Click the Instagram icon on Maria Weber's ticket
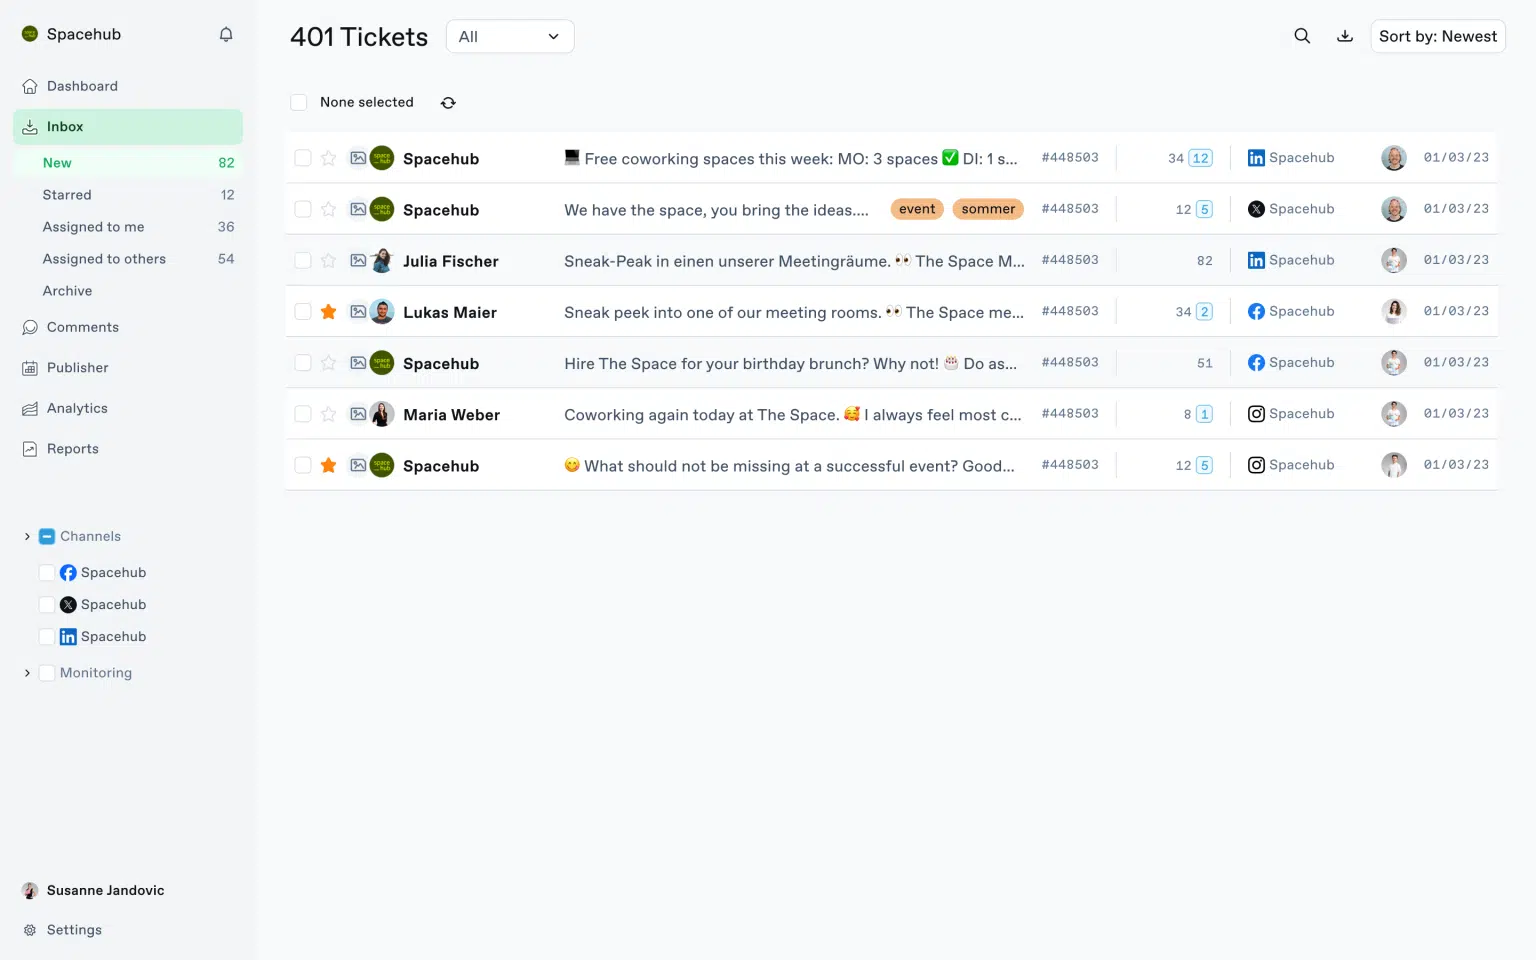The image size is (1536, 960). coord(1256,413)
